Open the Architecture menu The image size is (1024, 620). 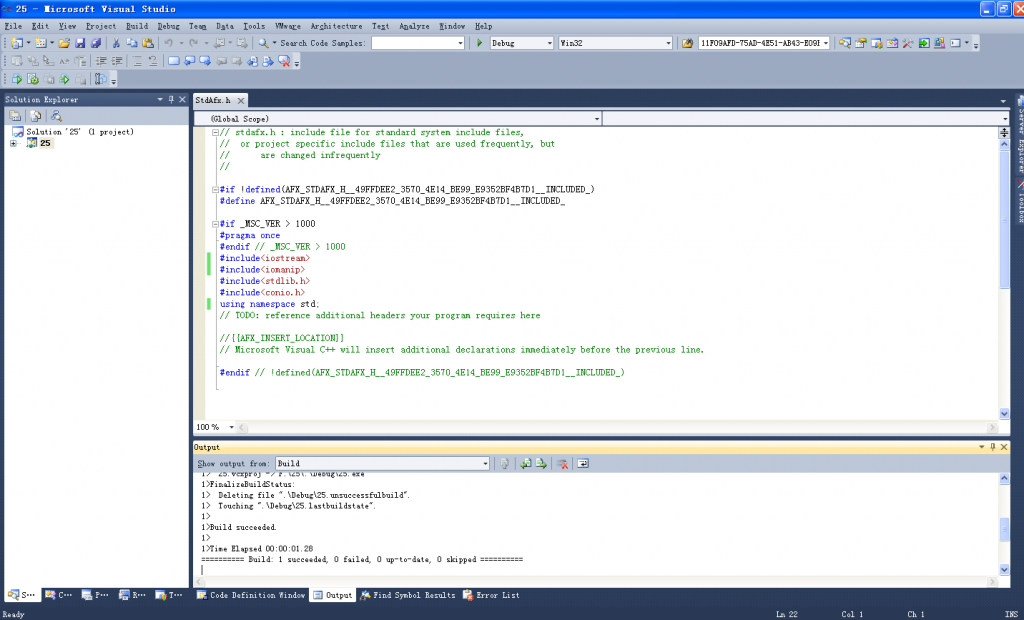[337, 26]
